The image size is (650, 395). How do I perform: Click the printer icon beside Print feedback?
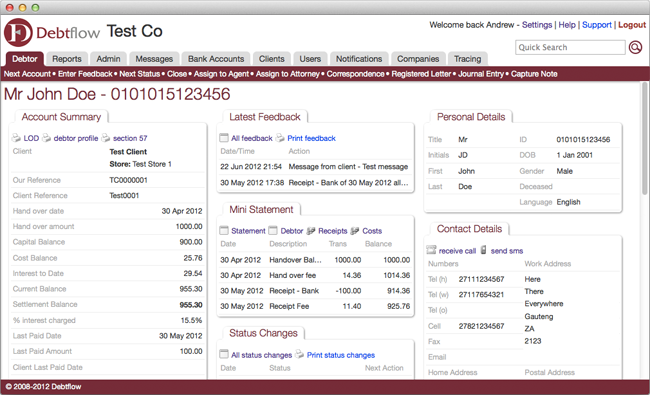point(280,138)
